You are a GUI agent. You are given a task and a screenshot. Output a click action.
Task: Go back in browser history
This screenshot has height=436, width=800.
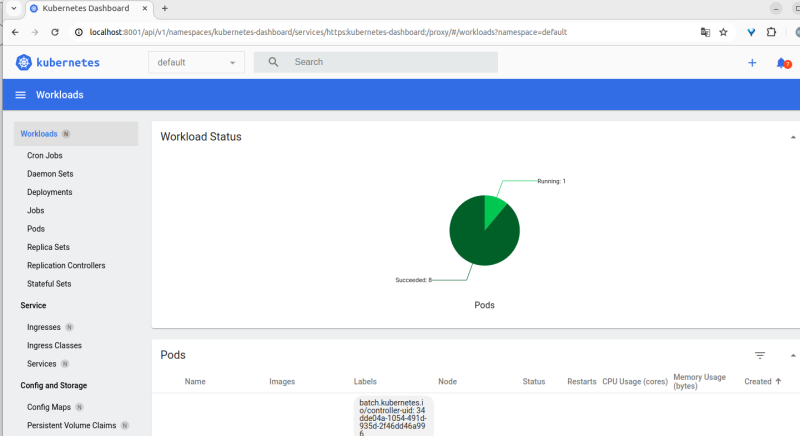pyautogui.click(x=15, y=32)
